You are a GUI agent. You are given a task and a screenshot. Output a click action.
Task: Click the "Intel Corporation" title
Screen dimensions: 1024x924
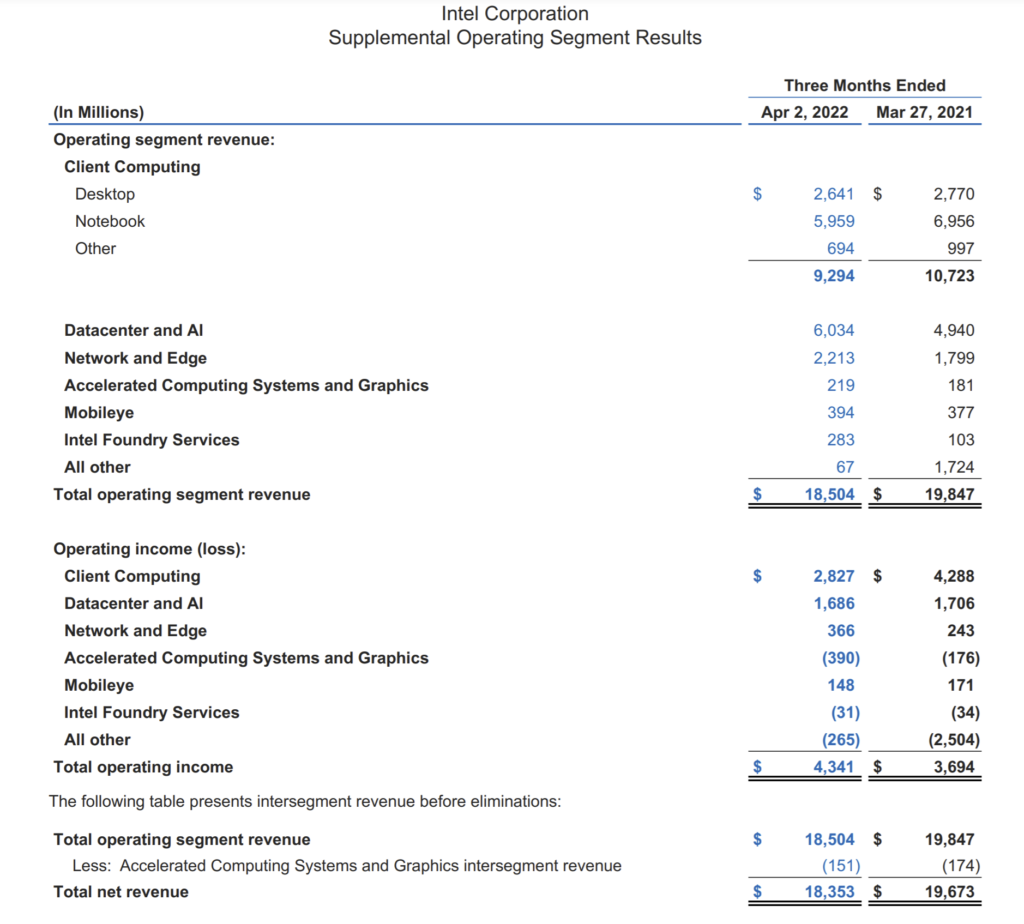point(515,13)
